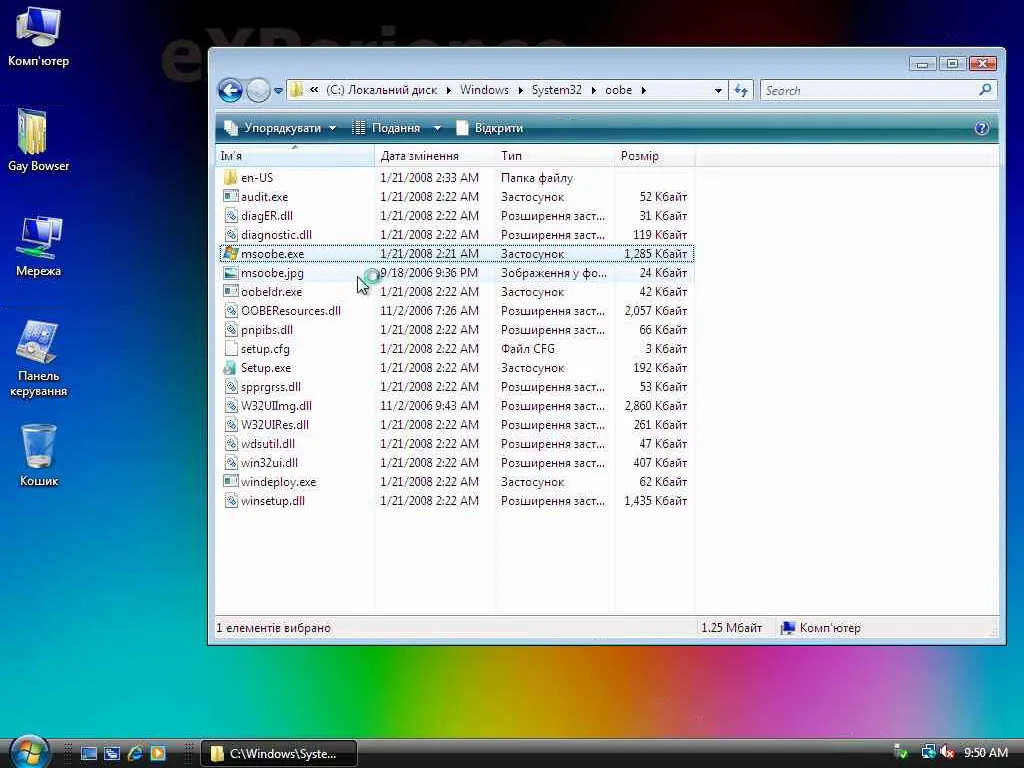This screenshot has height=768, width=1024.
Task: Sort by Тип column header
Action: point(554,156)
